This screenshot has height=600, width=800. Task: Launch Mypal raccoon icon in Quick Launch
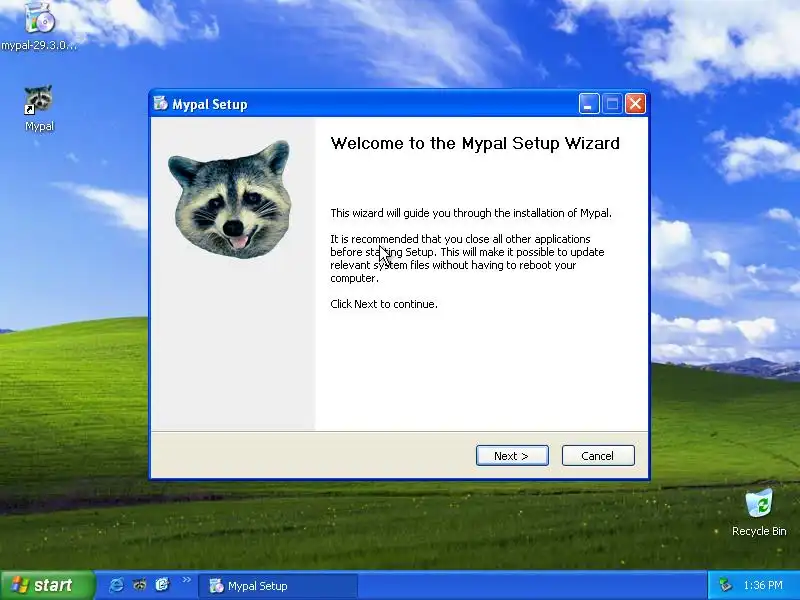coord(139,585)
